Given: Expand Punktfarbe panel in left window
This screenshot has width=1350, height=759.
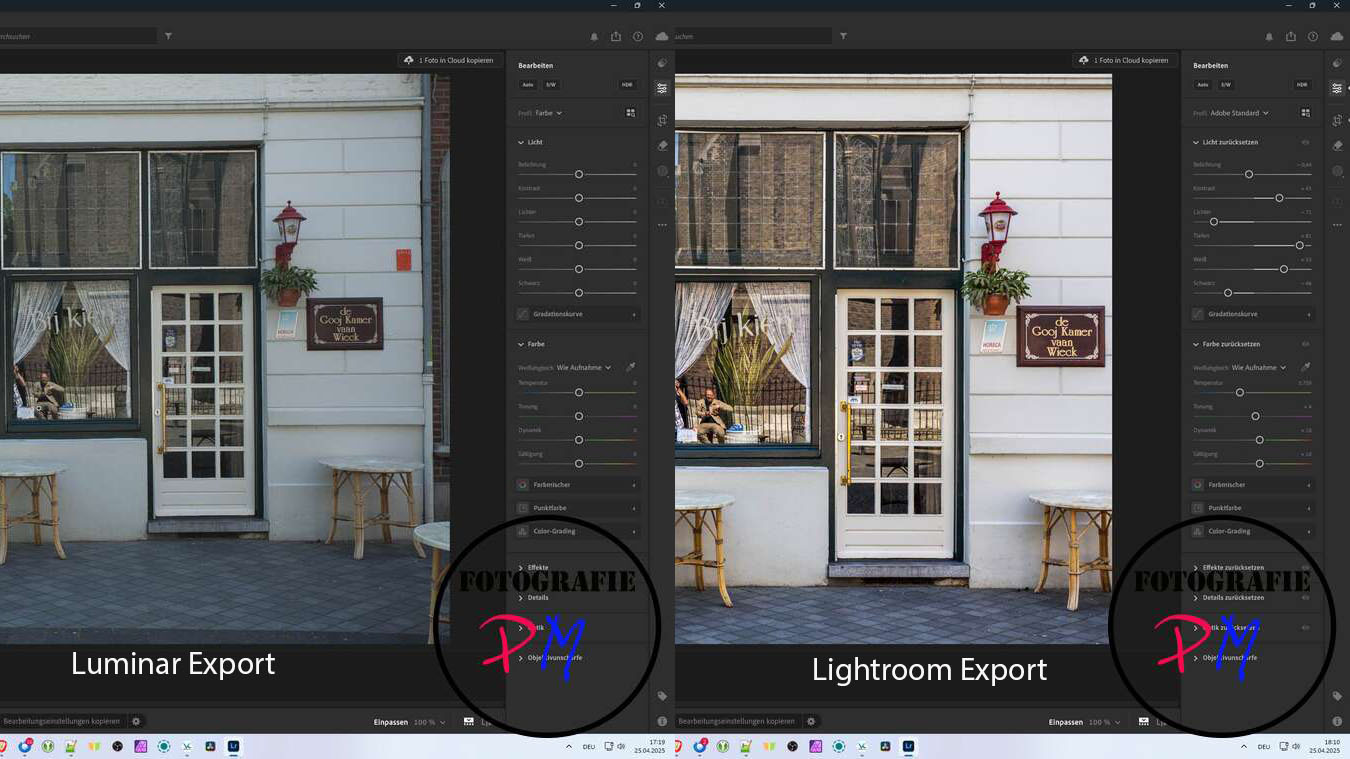Looking at the screenshot, I should 577,508.
